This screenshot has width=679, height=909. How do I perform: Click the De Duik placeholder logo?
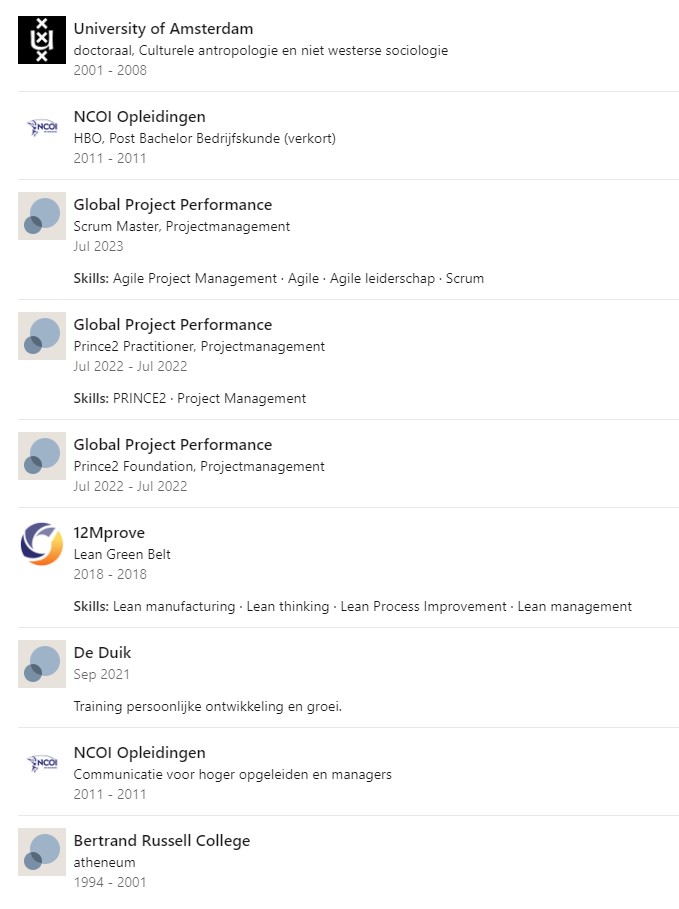click(x=42, y=664)
